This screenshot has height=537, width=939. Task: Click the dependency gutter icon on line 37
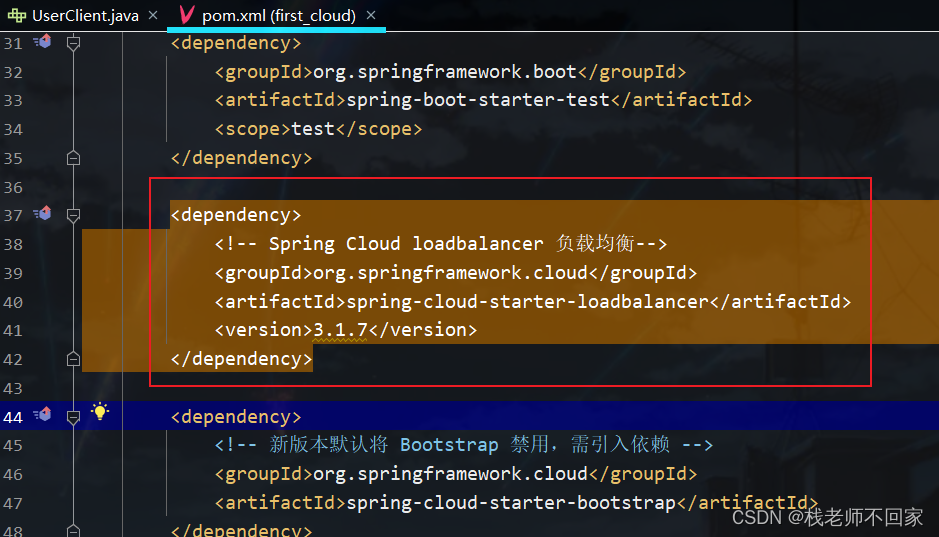click(x=43, y=213)
